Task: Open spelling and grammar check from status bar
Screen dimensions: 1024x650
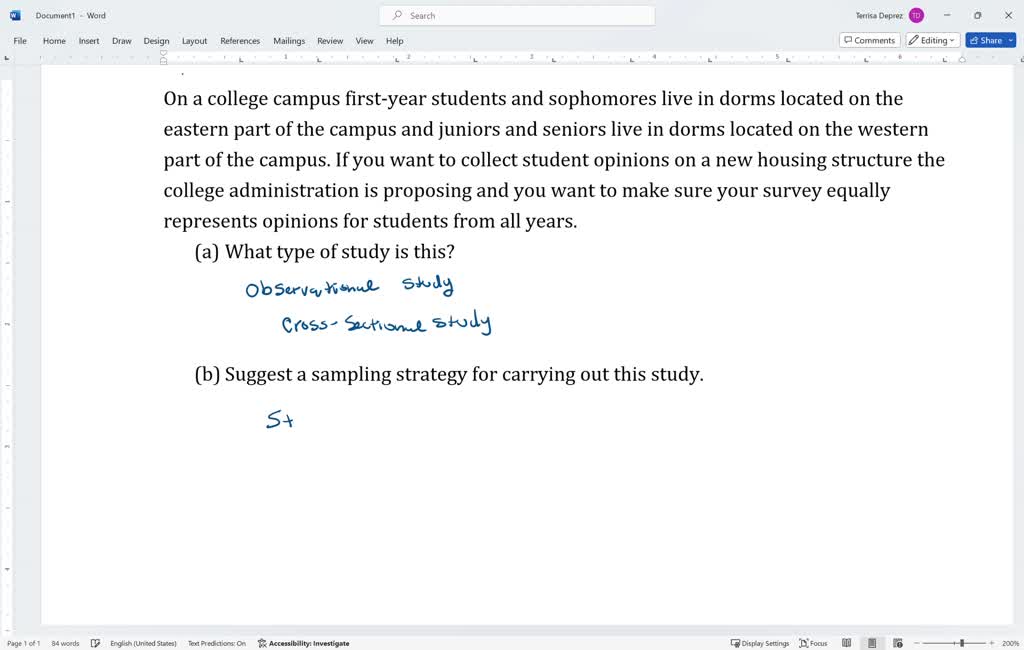Action: (x=95, y=643)
